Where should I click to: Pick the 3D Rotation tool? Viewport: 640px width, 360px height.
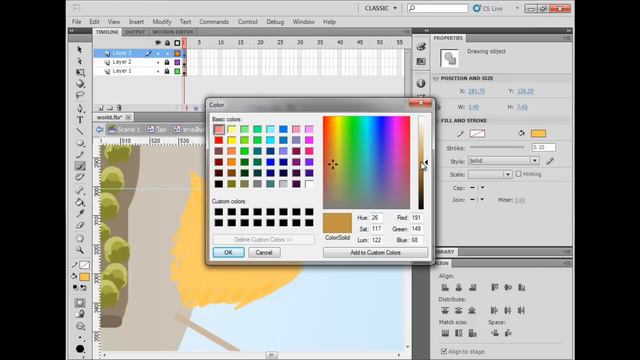click(80, 84)
